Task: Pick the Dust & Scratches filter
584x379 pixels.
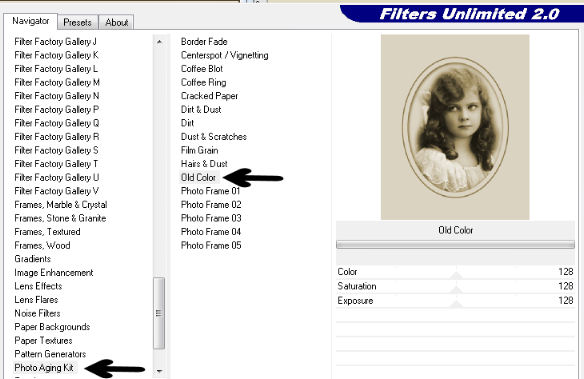Action: [x=214, y=137]
